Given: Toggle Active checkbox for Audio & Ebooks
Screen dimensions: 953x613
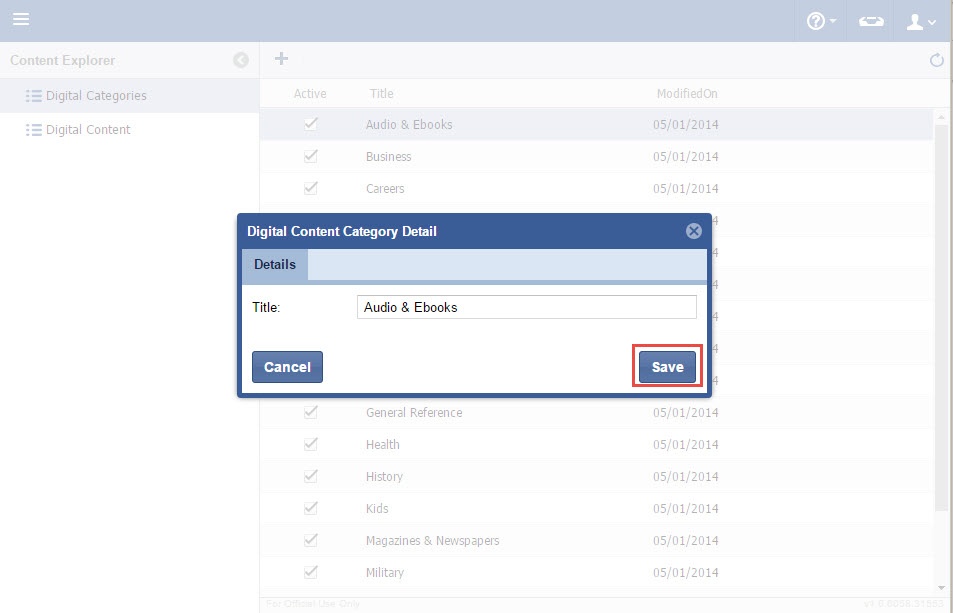Looking at the screenshot, I should (311, 124).
